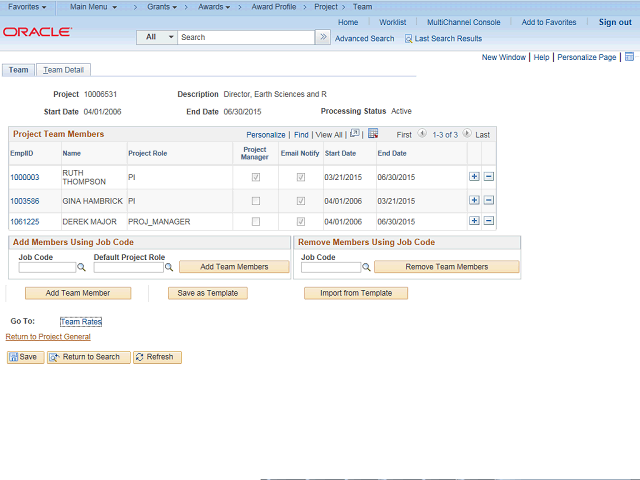Toggle Email Notify for RUTH THOMPSON
Image resolution: width=640 pixels, height=480 pixels.
(301, 177)
